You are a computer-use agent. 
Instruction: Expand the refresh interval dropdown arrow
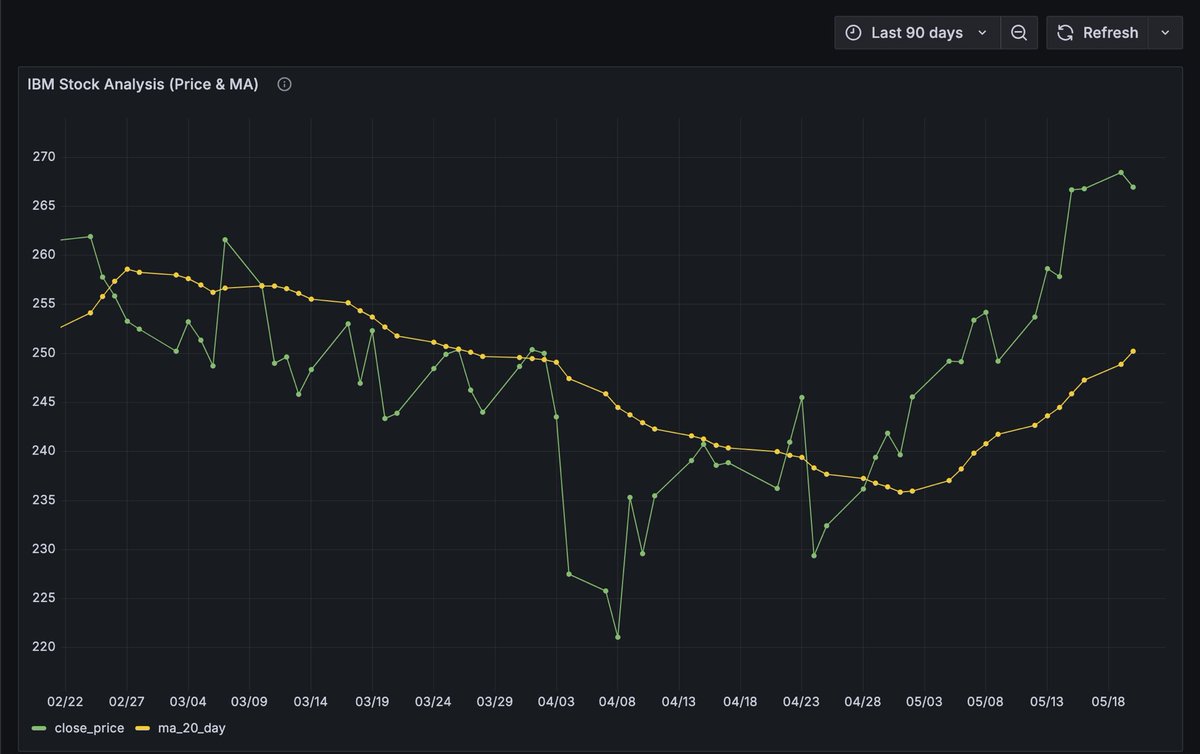click(1165, 33)
